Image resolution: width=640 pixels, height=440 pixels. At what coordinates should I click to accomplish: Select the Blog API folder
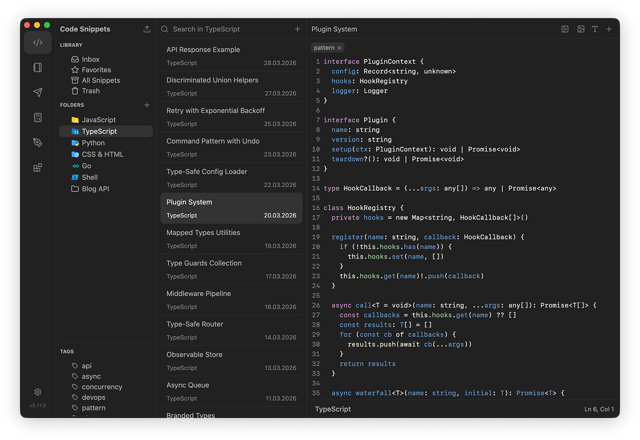click(x=106, y=189)
